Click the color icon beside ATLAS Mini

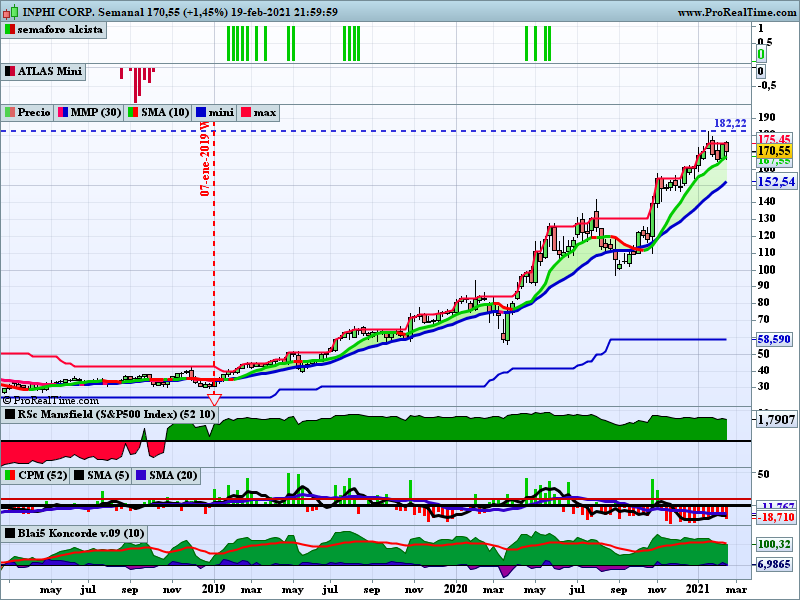[x=10, y=71]
